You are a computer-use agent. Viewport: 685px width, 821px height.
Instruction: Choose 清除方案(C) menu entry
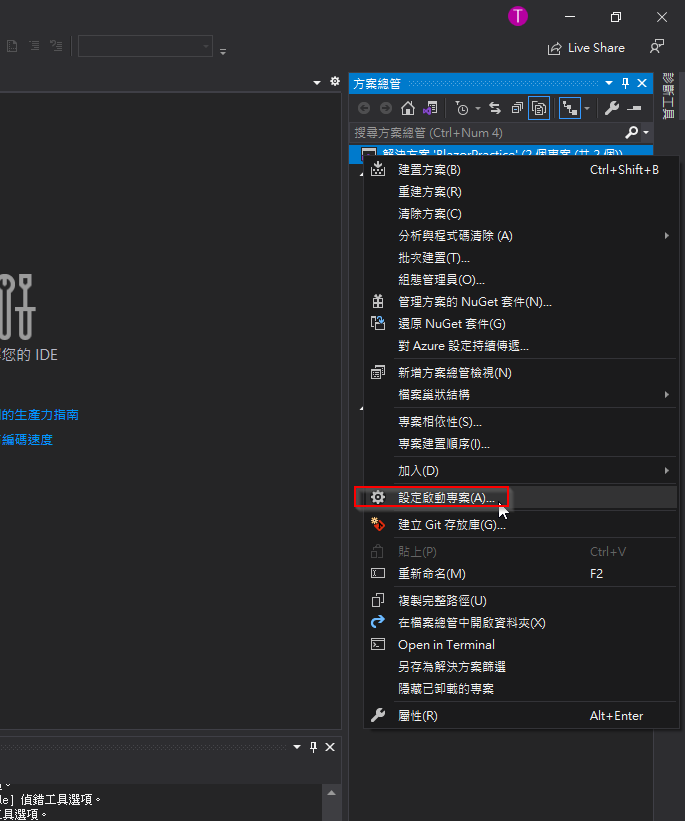point(521,214)
